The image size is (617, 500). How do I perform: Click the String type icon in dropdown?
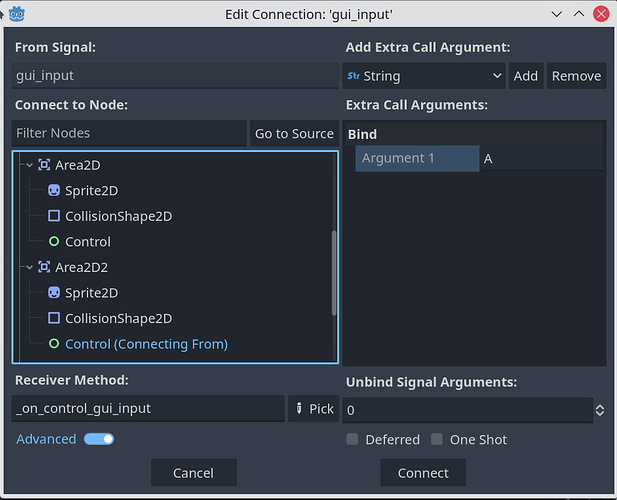pyautogui.click(x=352, y=76)
